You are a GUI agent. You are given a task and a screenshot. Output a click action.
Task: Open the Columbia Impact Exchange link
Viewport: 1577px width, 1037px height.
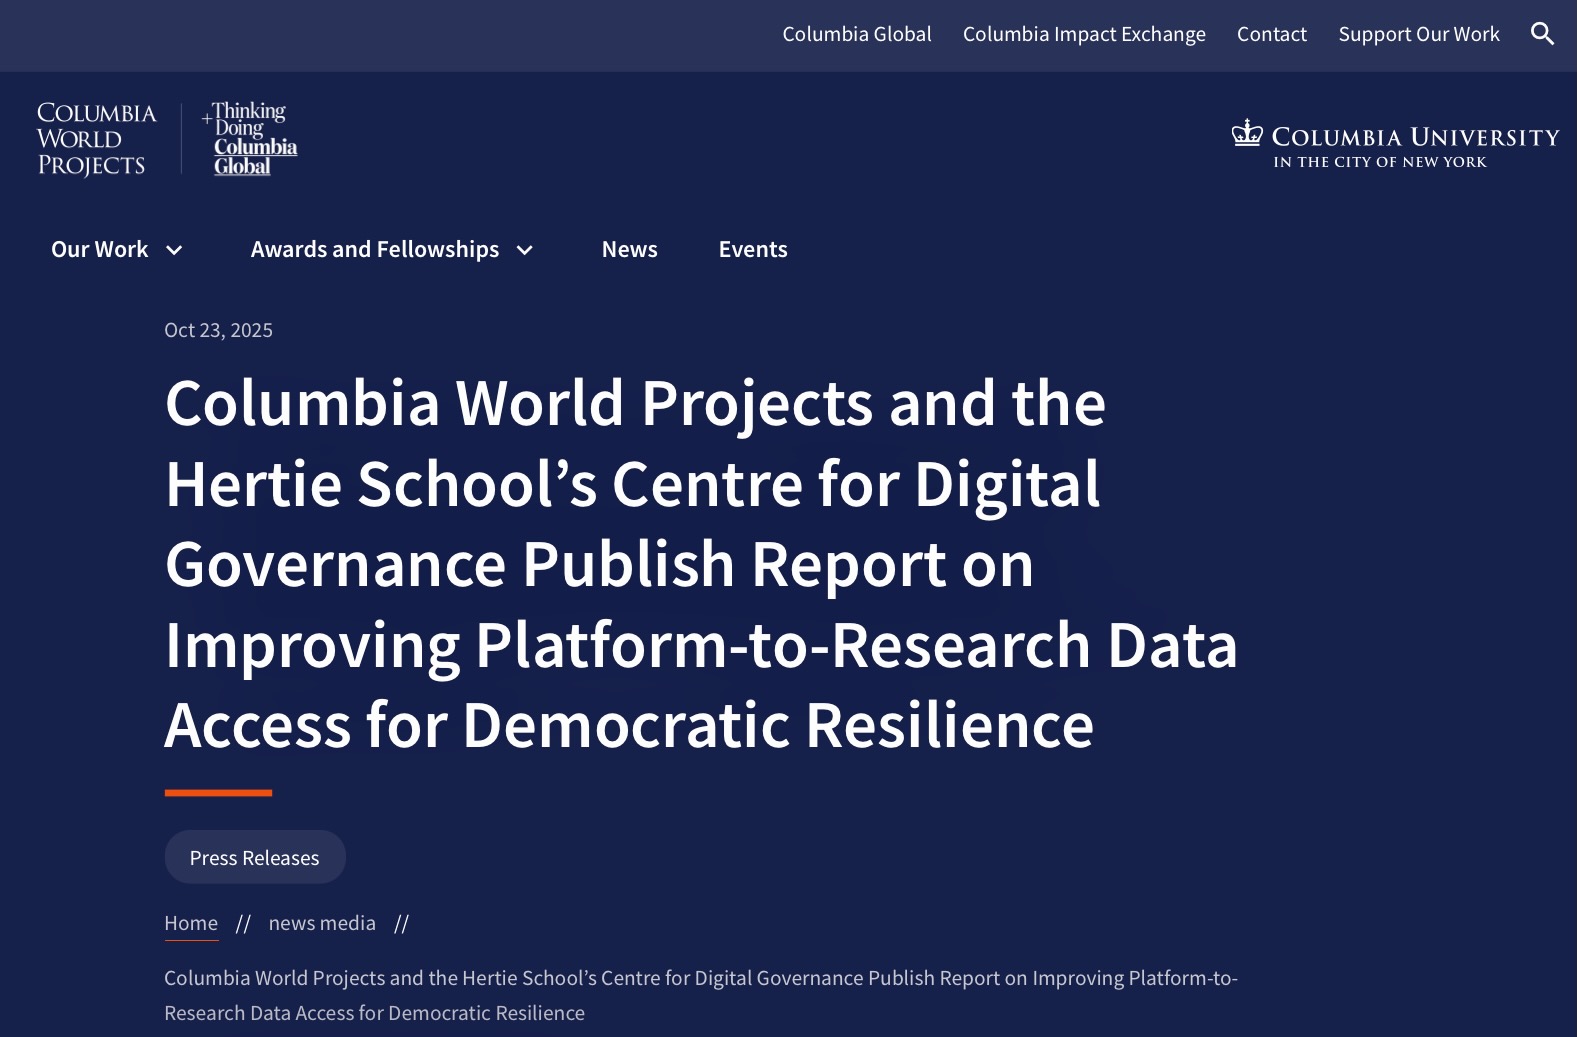pos(1083,34)
